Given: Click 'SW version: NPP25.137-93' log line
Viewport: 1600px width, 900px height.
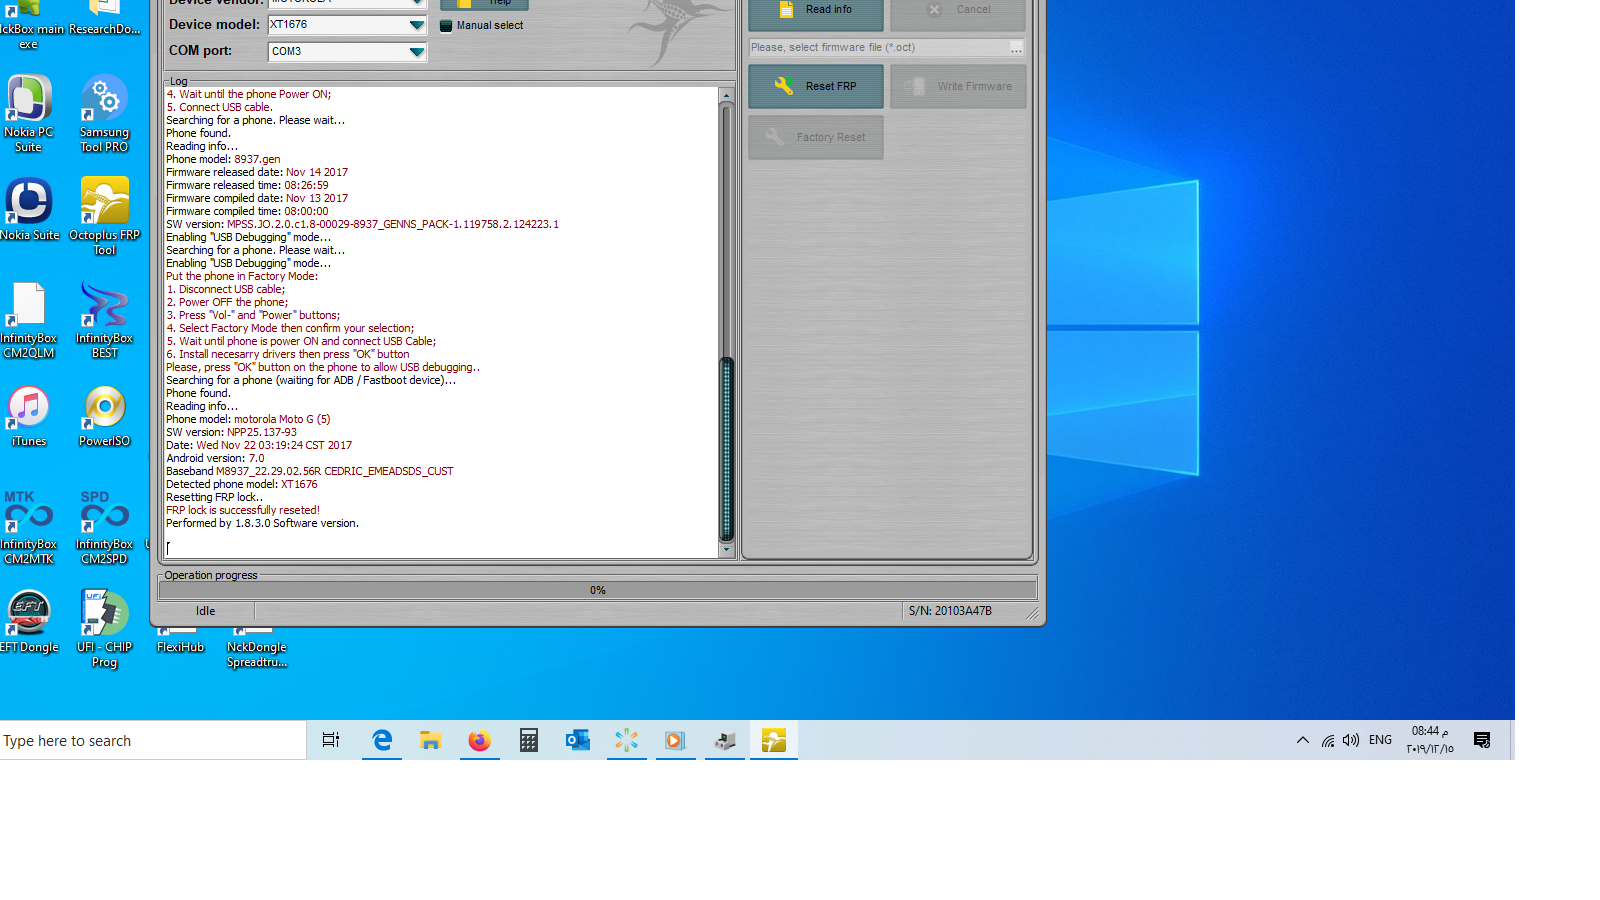Looking at the screenshot, I should tap(231, 432).
